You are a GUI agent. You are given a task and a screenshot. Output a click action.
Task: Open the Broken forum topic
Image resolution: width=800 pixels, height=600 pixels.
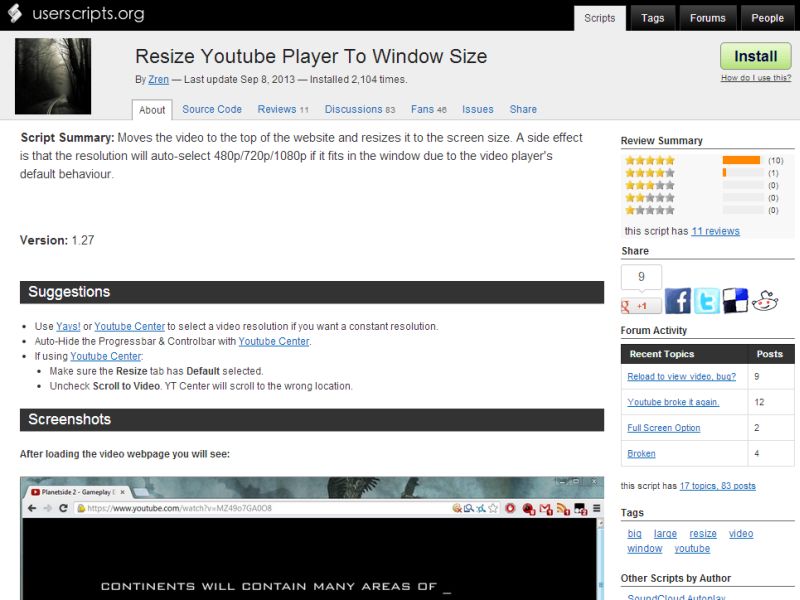641,454
